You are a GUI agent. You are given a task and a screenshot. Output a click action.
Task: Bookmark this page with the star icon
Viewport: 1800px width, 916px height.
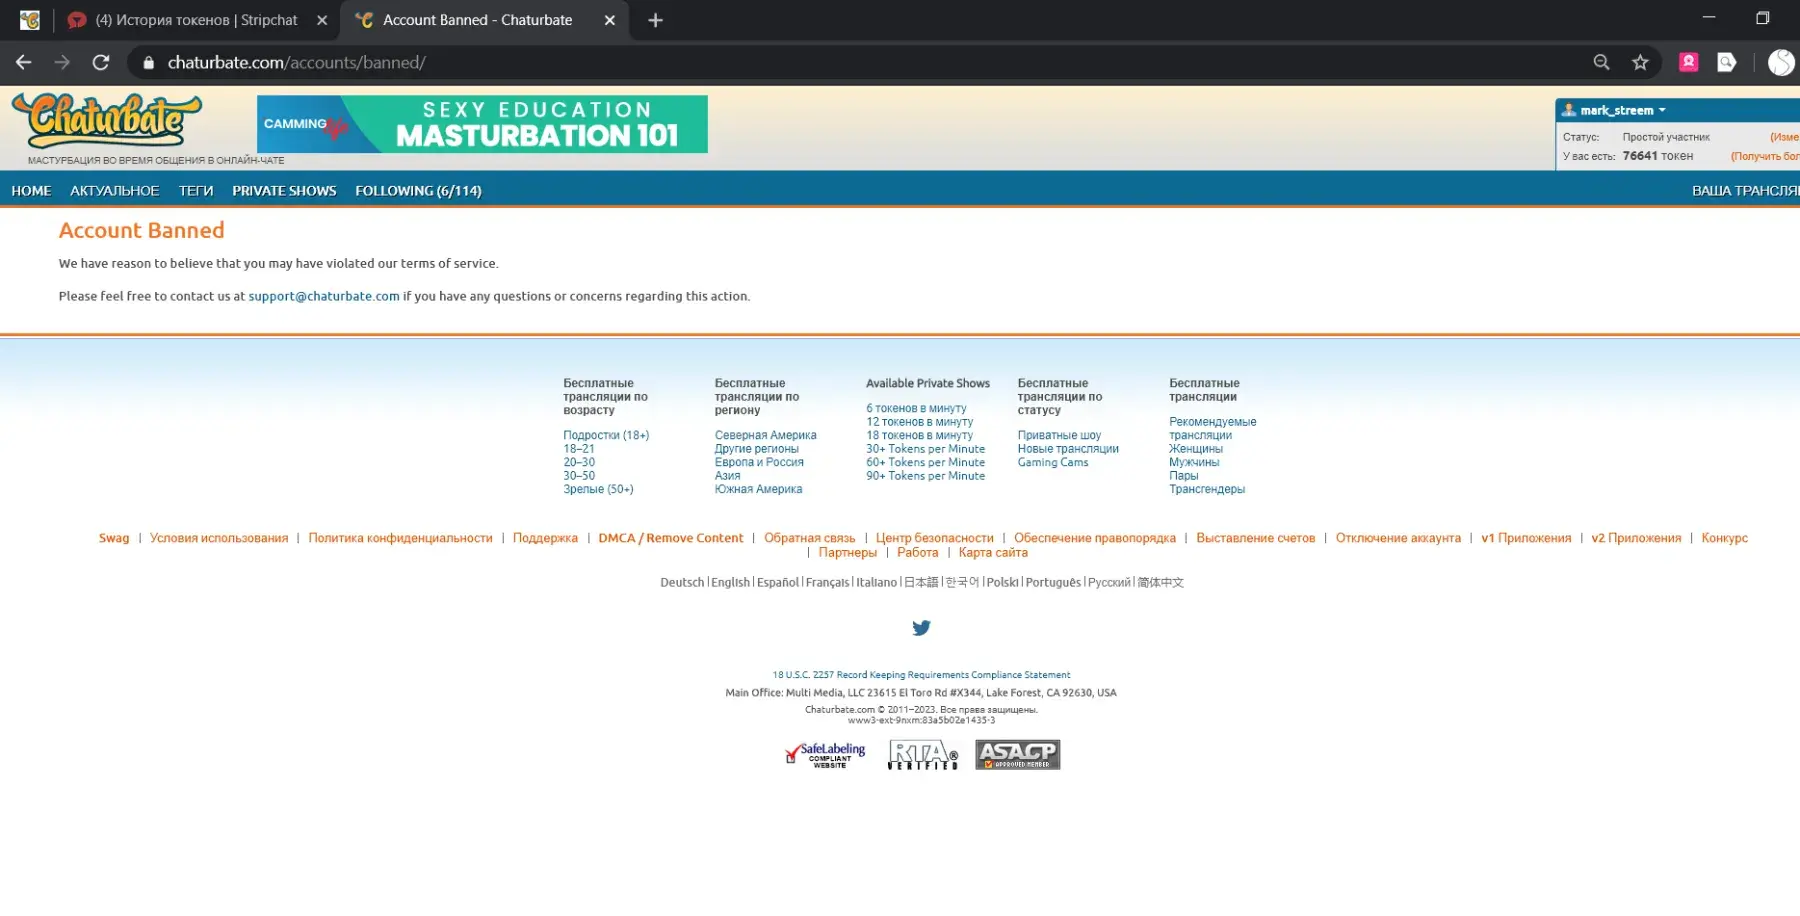tap(1640, 62)
